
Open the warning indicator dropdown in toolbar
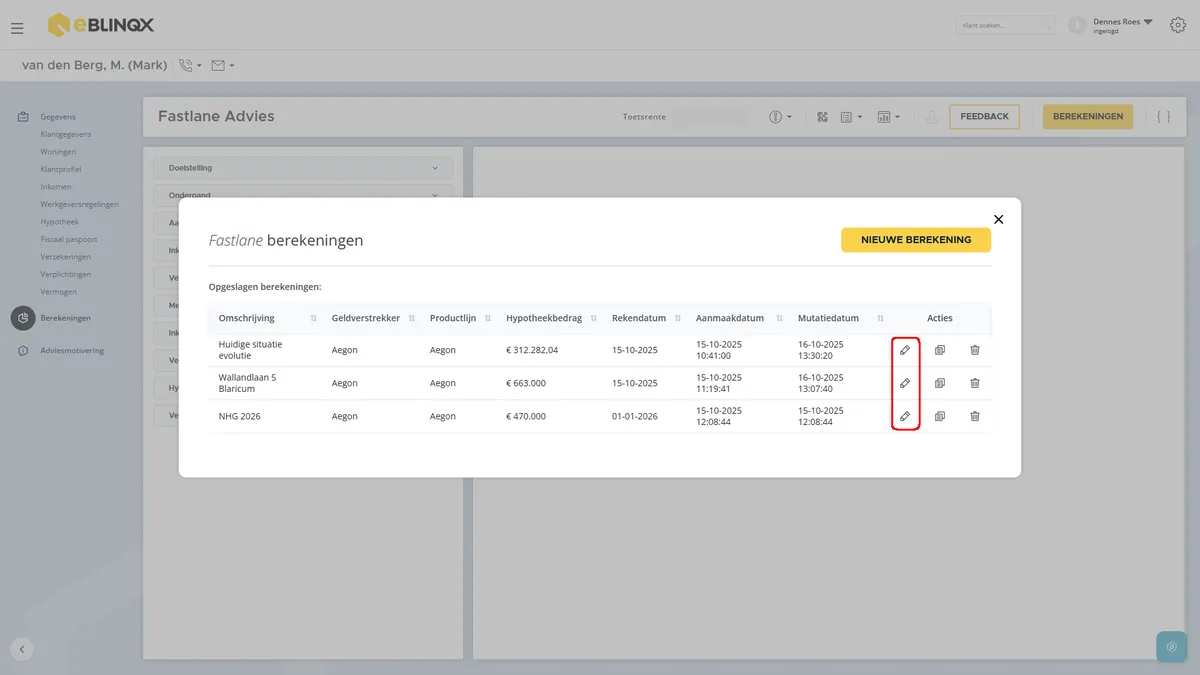click(781, 117)
